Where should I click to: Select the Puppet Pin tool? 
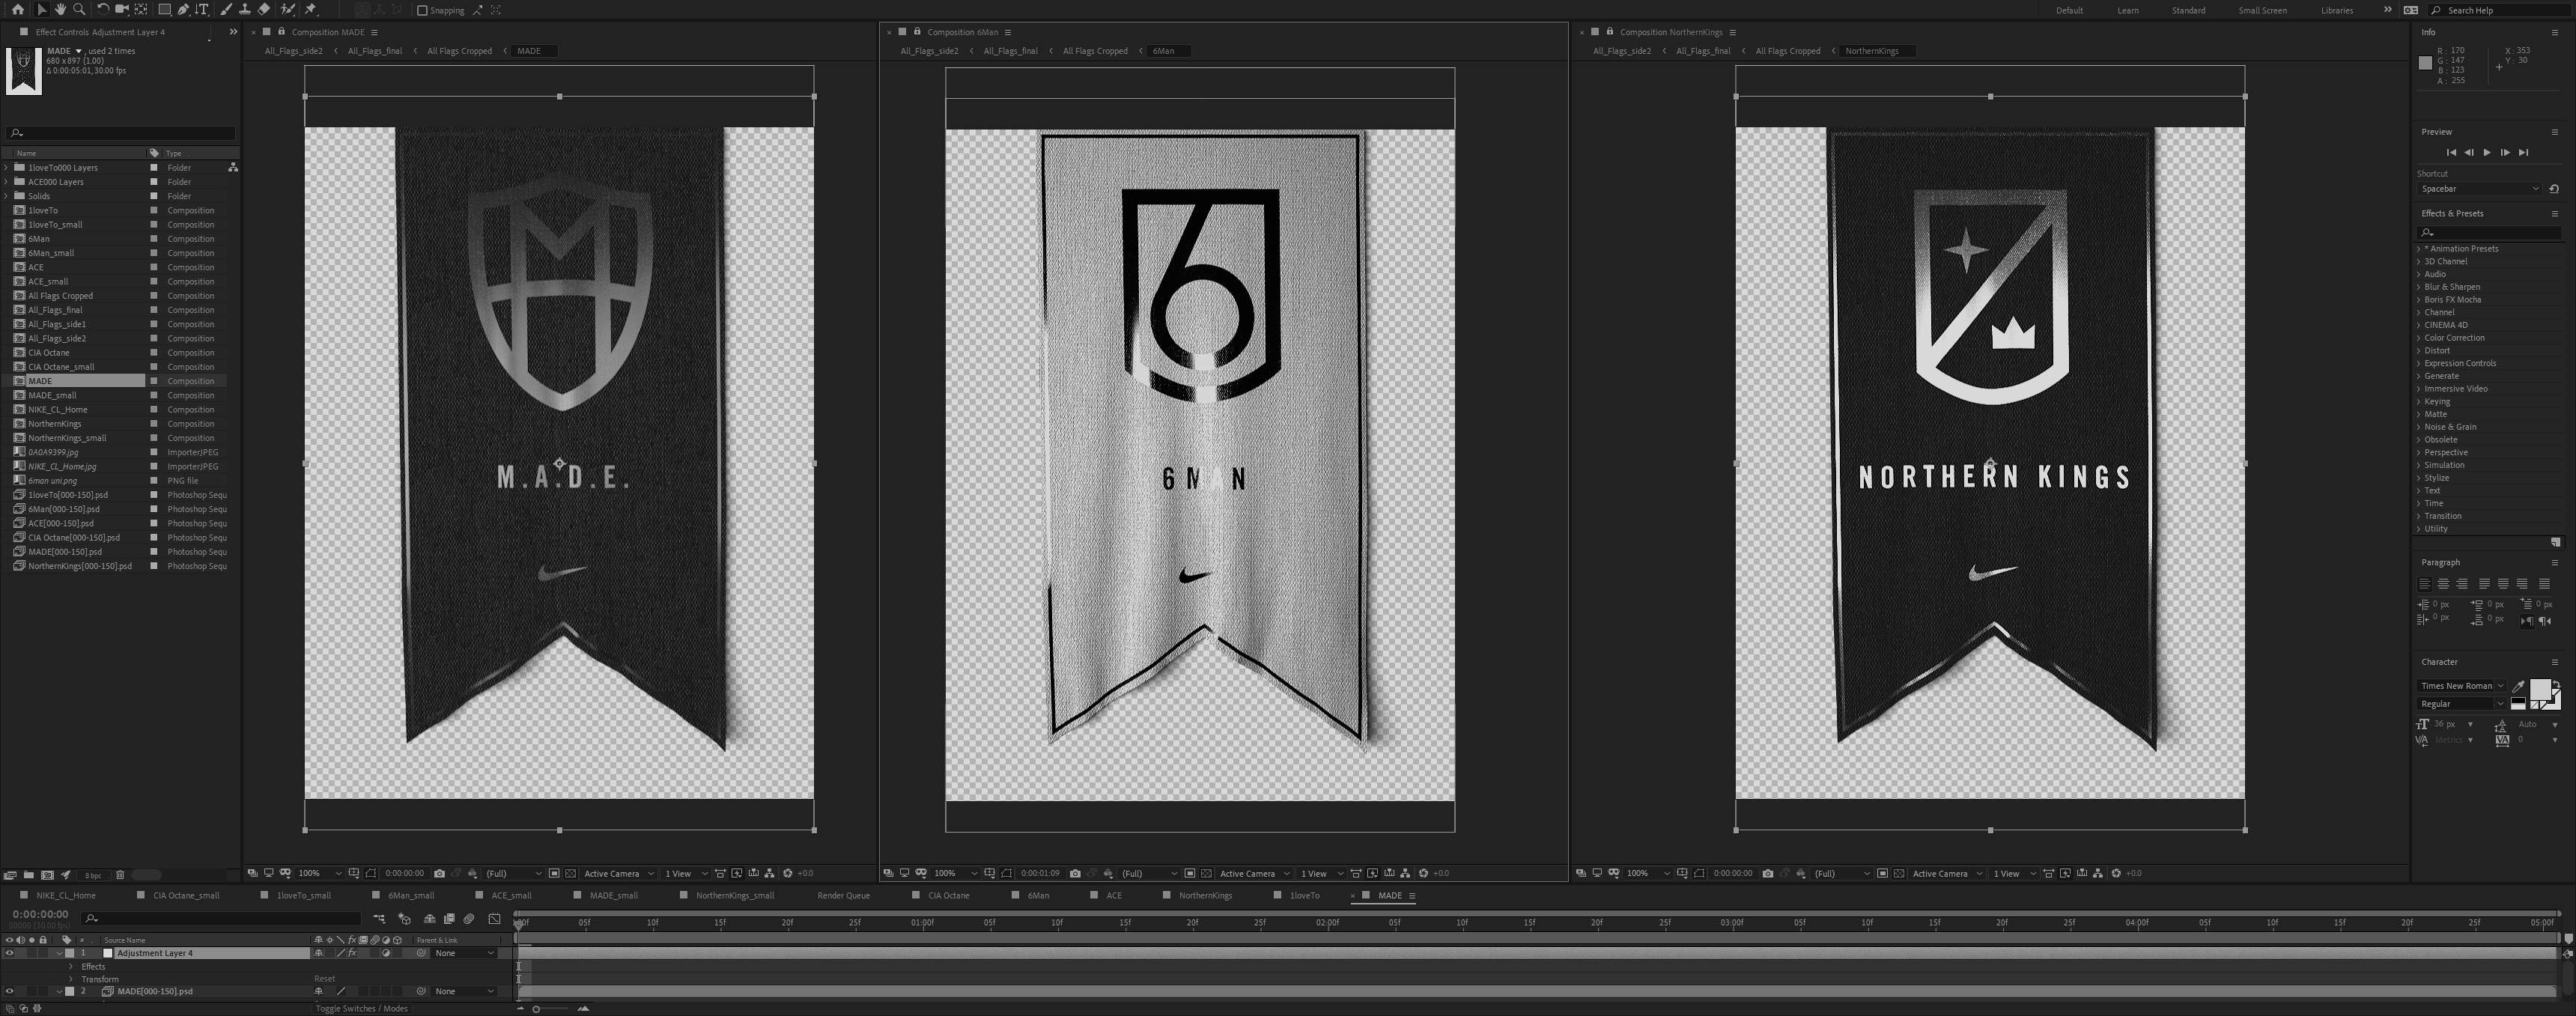click(311, 9)
